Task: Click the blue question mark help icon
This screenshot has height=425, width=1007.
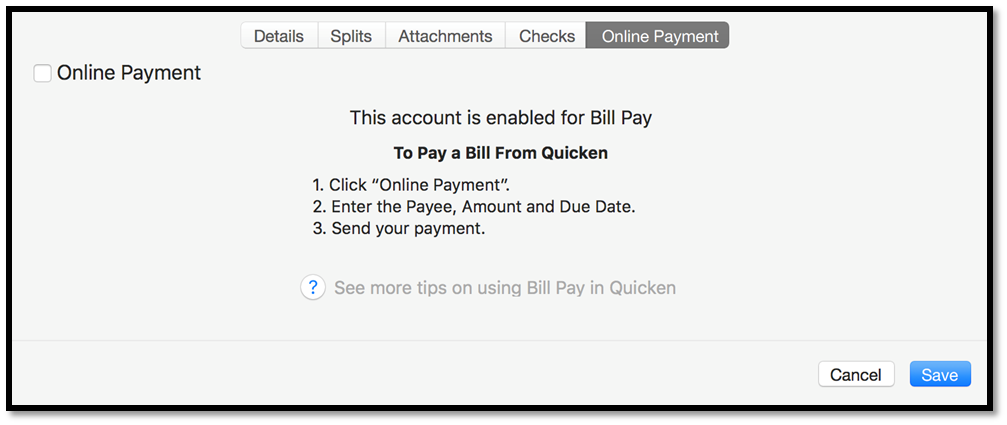Action: click(313, 287)
